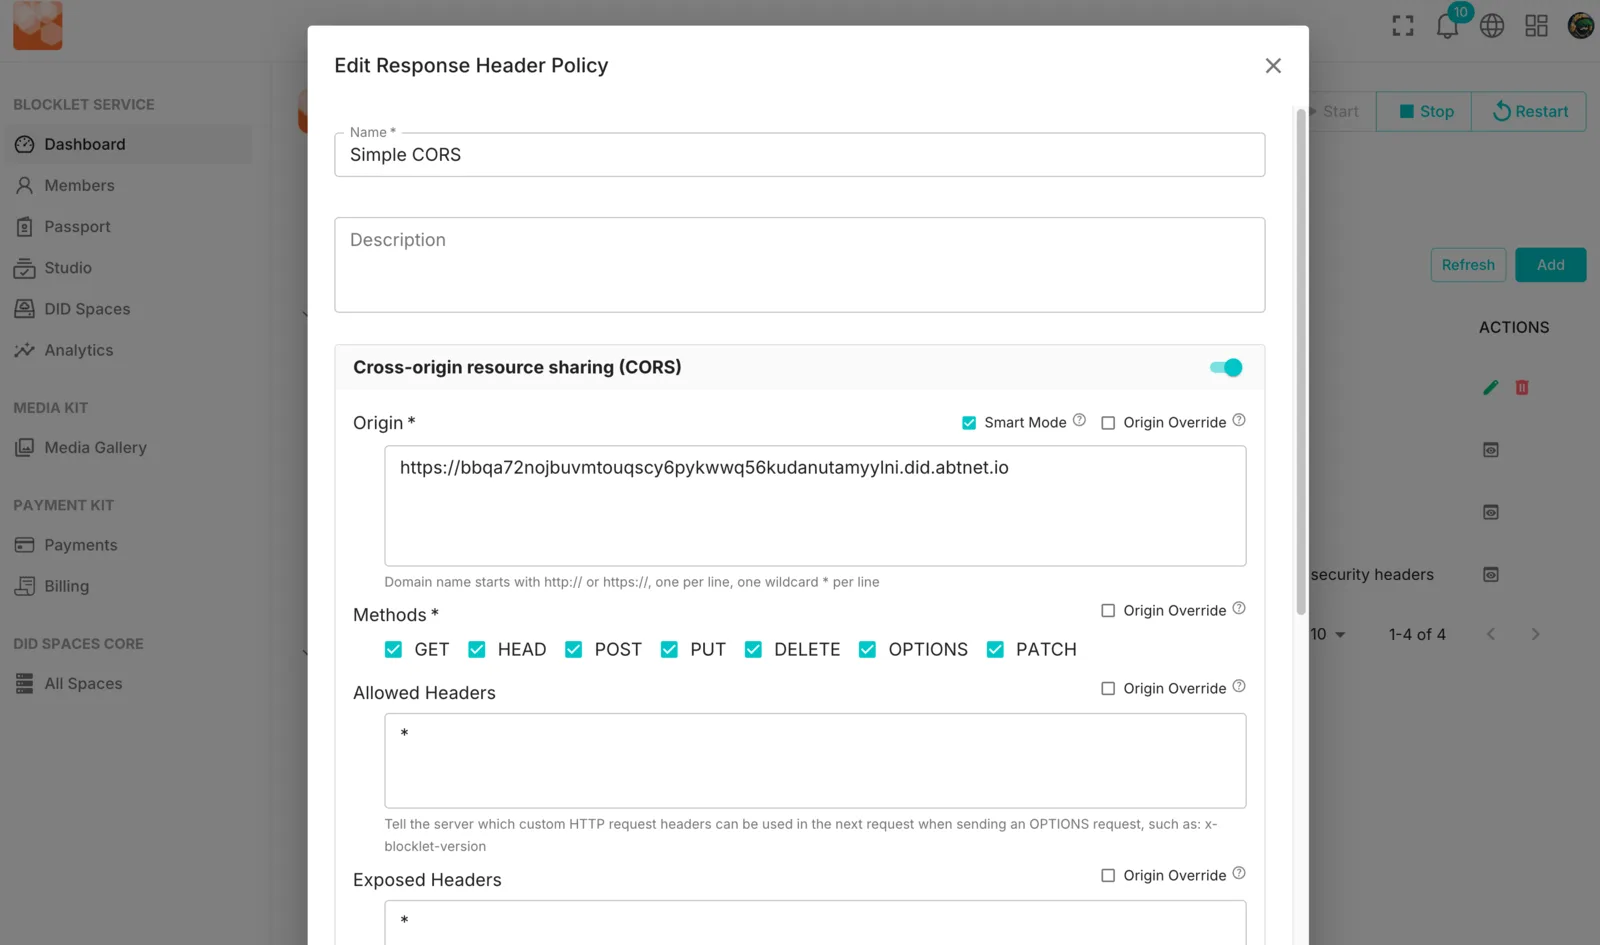Image resolution: width=1600 pixels, height=945 pixels.
Task: Click the dialog vertical scrollbar
Action: coord(1301,360)
